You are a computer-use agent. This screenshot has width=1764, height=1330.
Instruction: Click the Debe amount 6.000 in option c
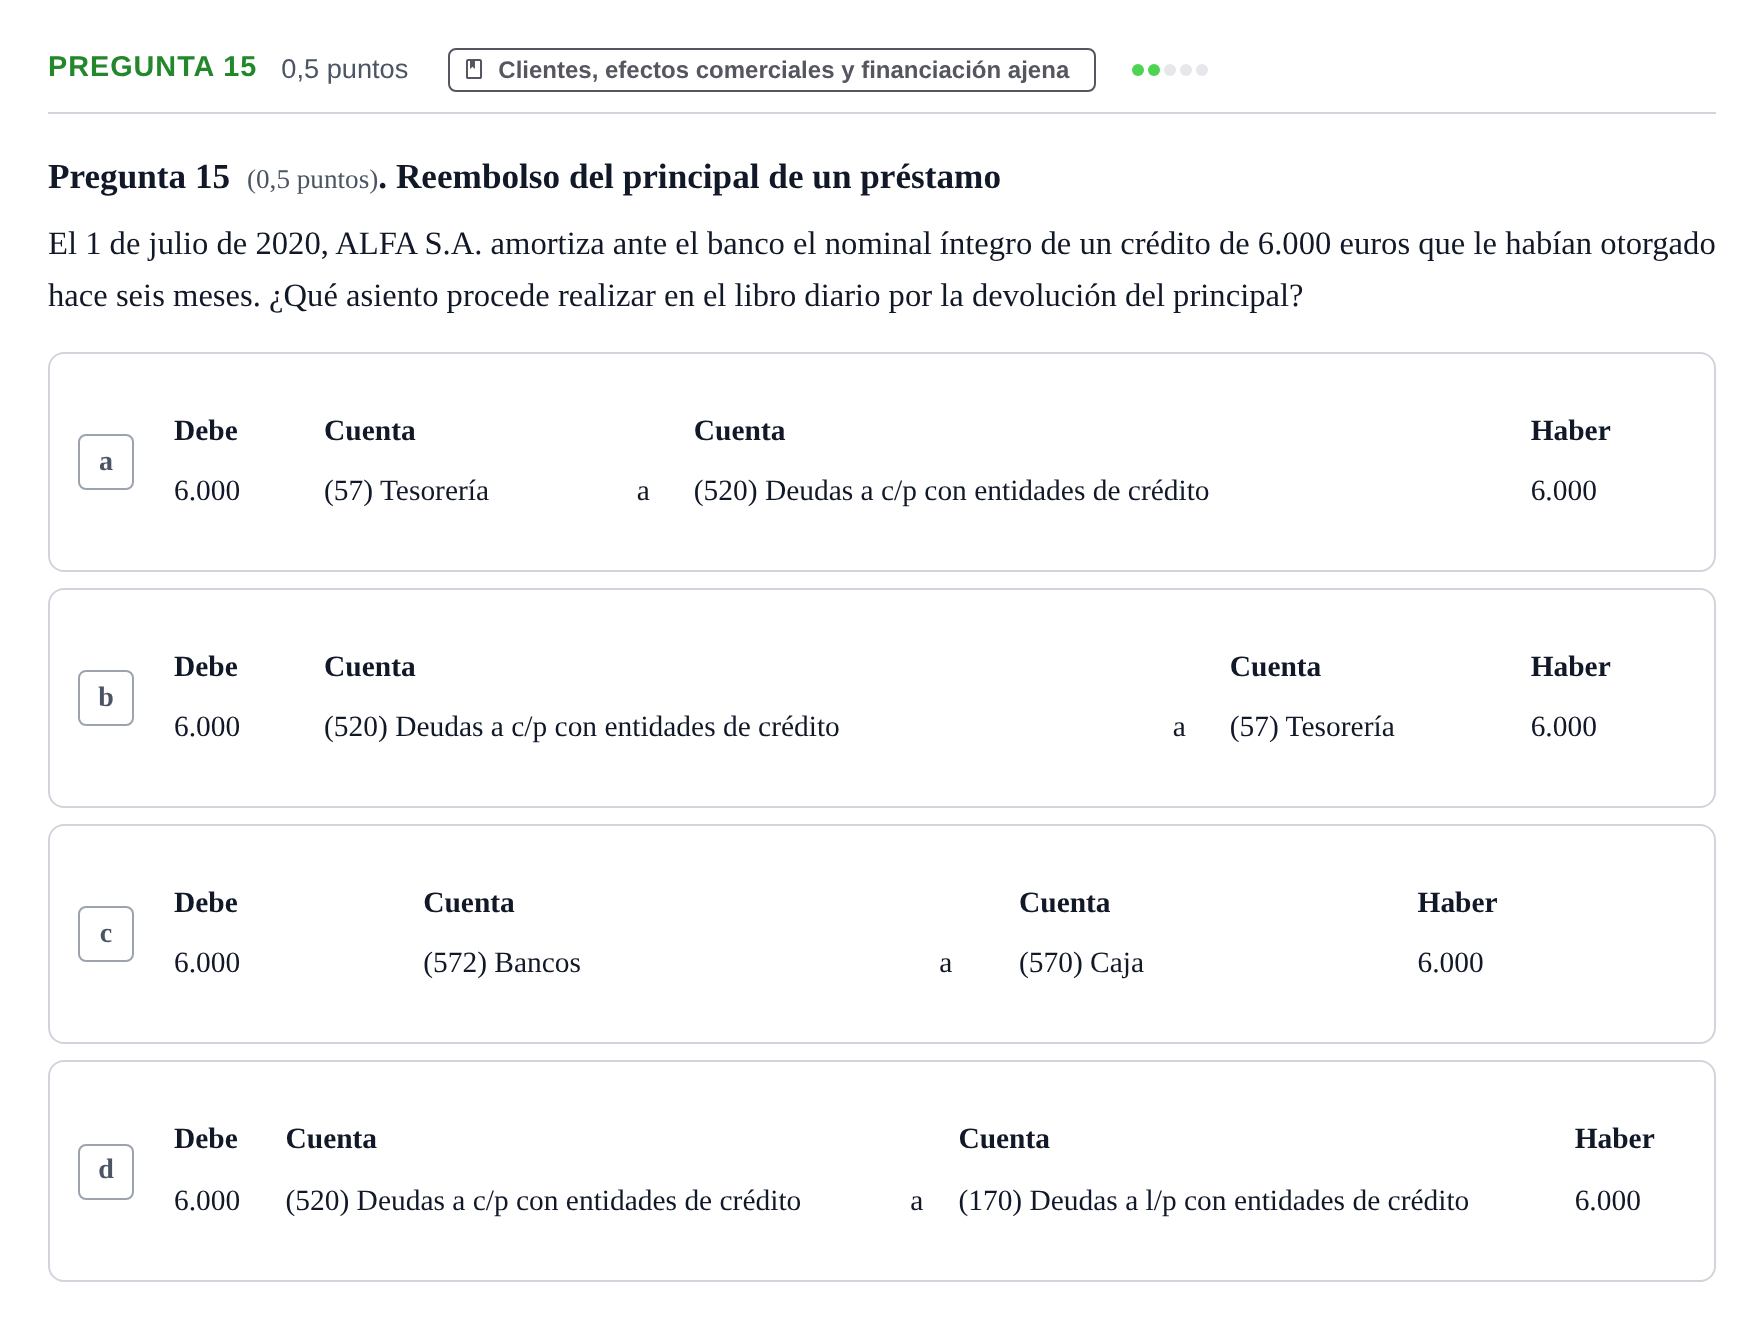click(207, 963)
